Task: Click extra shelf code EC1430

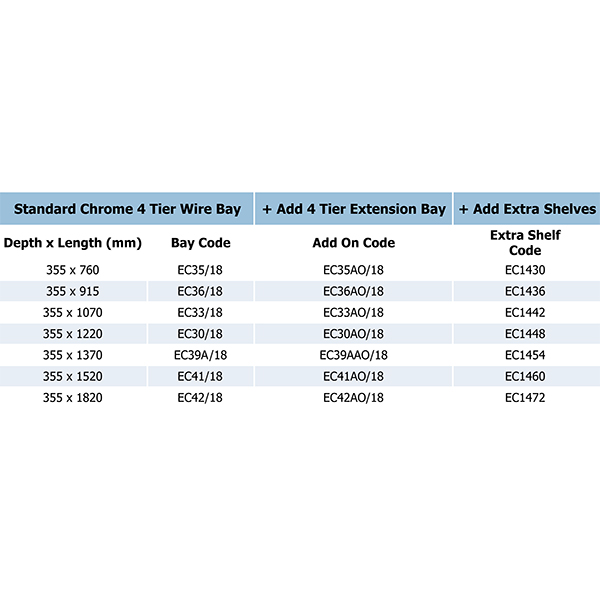Action: 525,270
